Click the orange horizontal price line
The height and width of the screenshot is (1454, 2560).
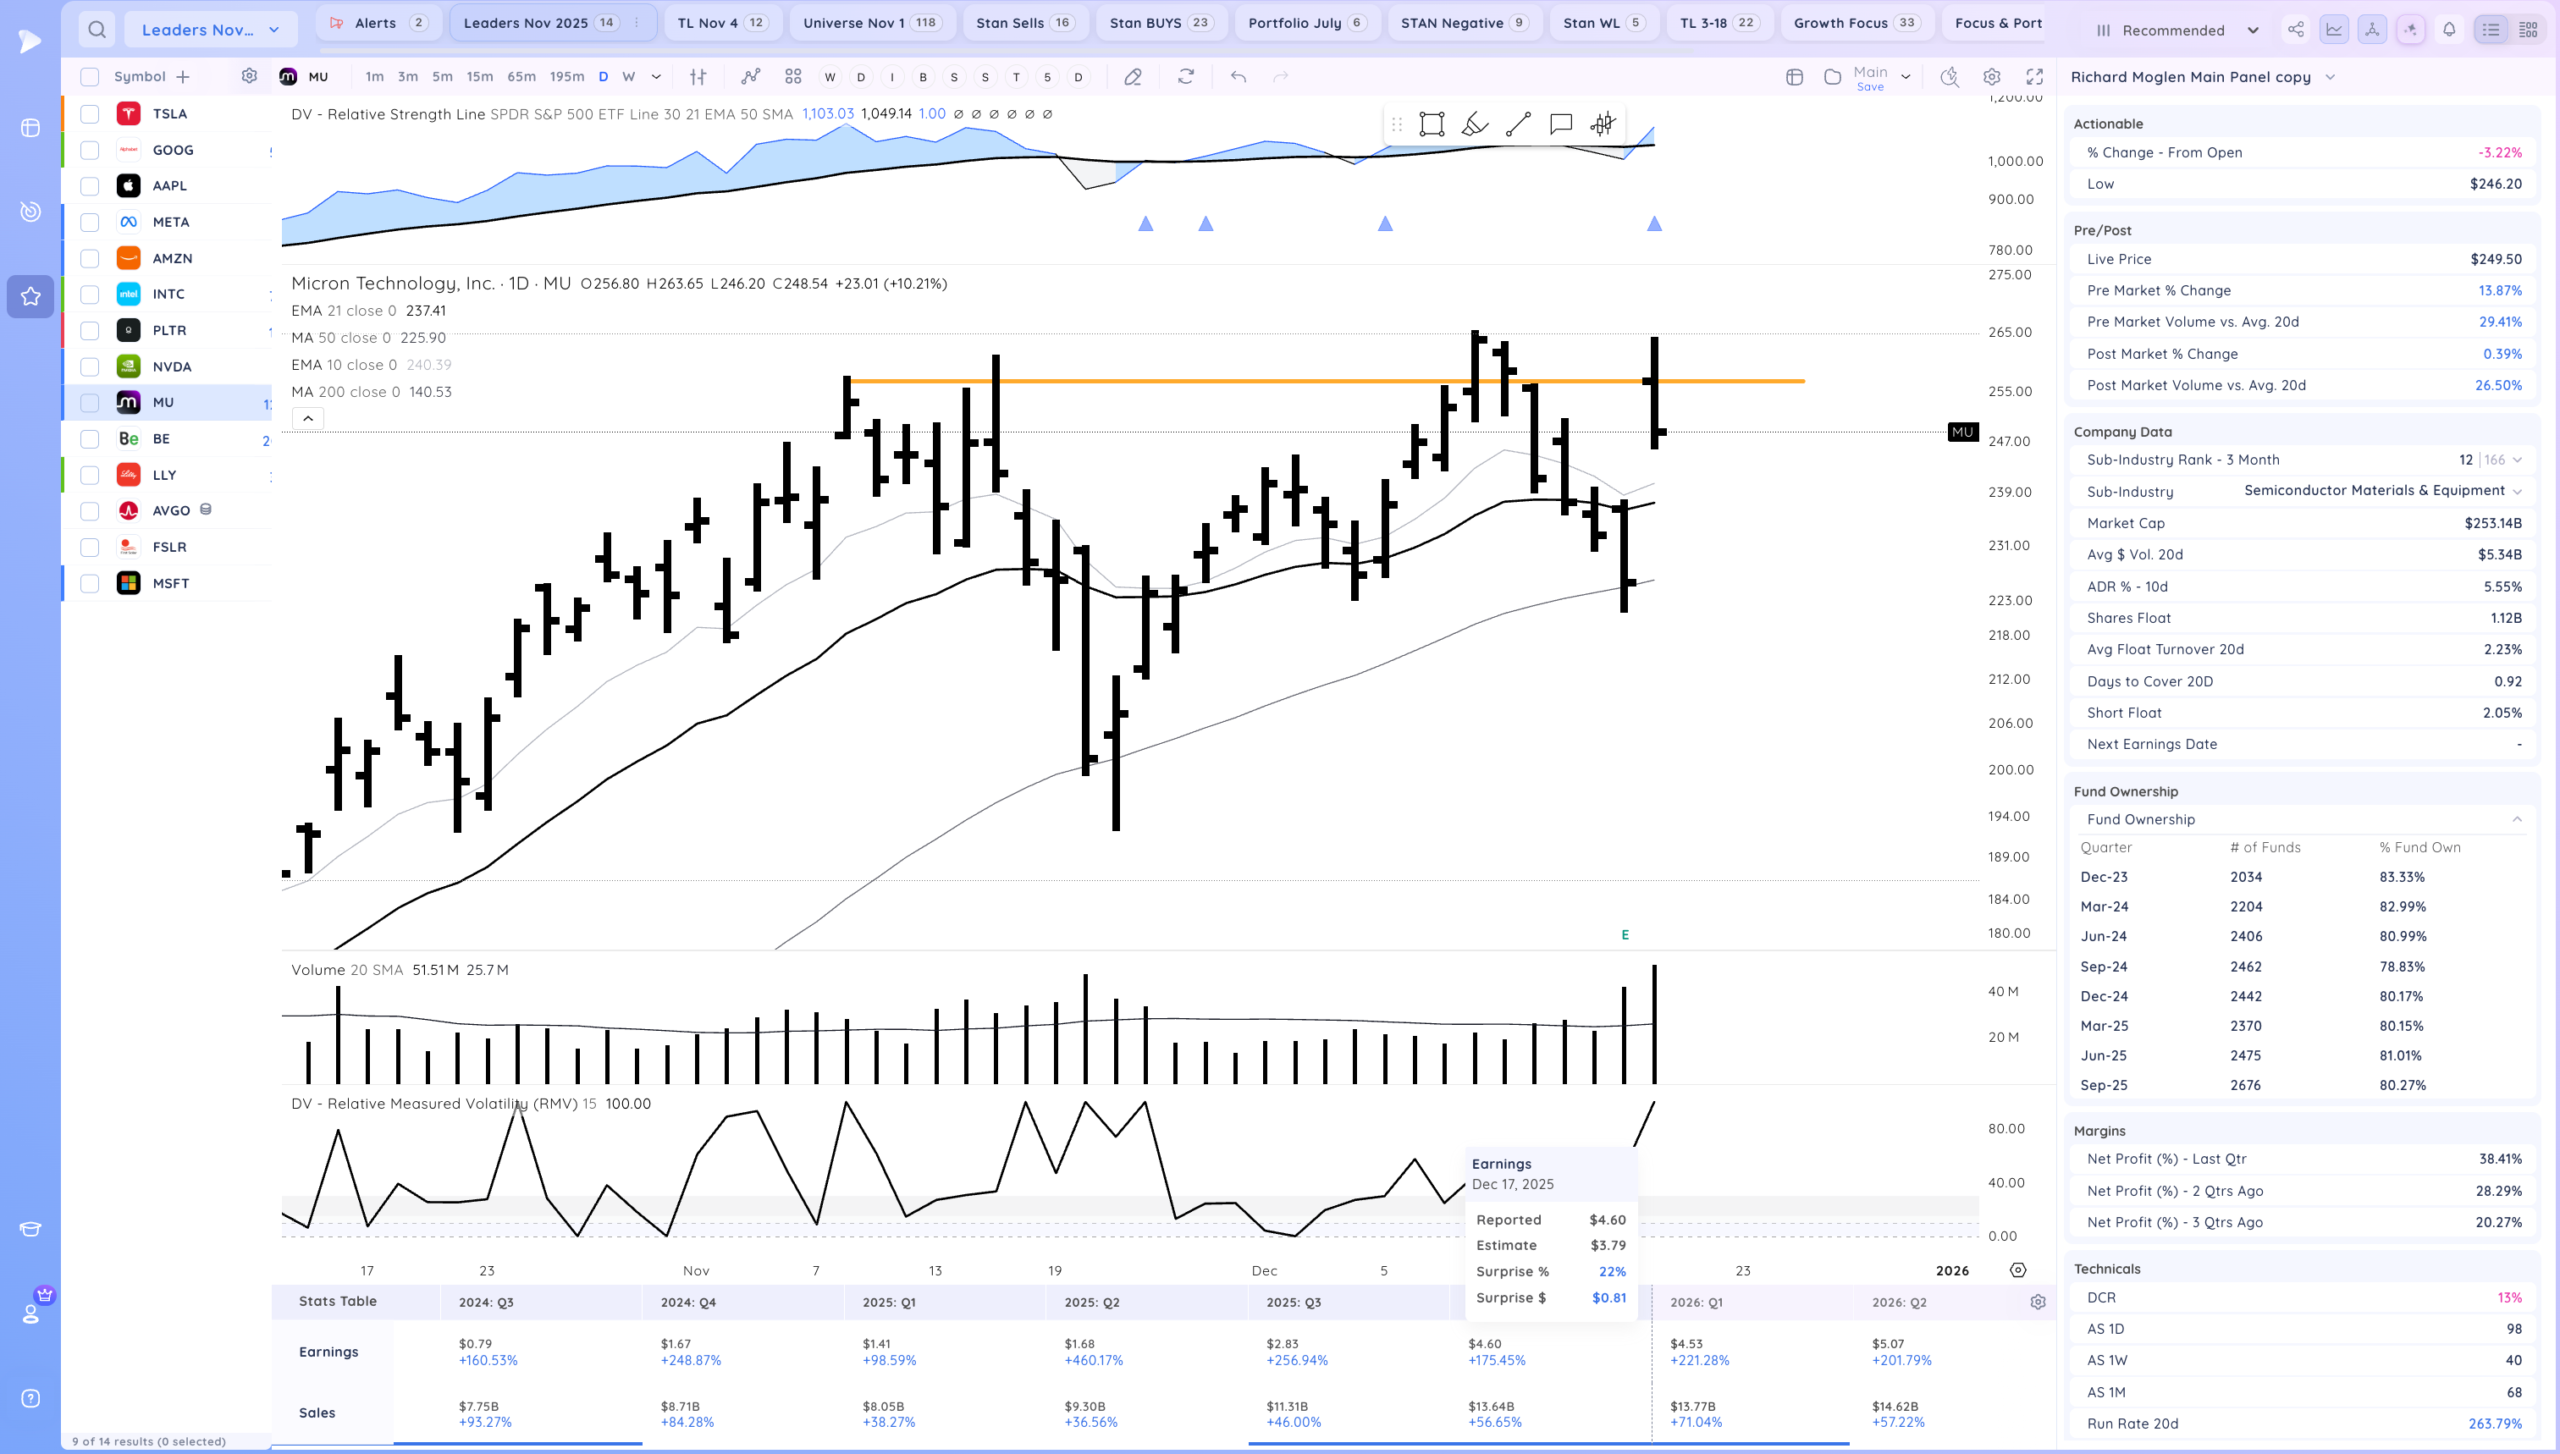coord(1200,381)
